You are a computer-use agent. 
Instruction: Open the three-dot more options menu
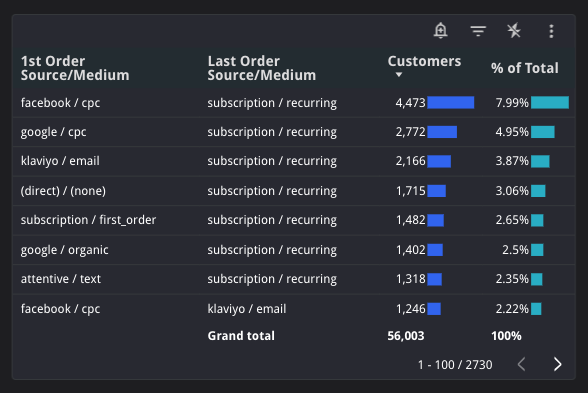coord(551,31)
